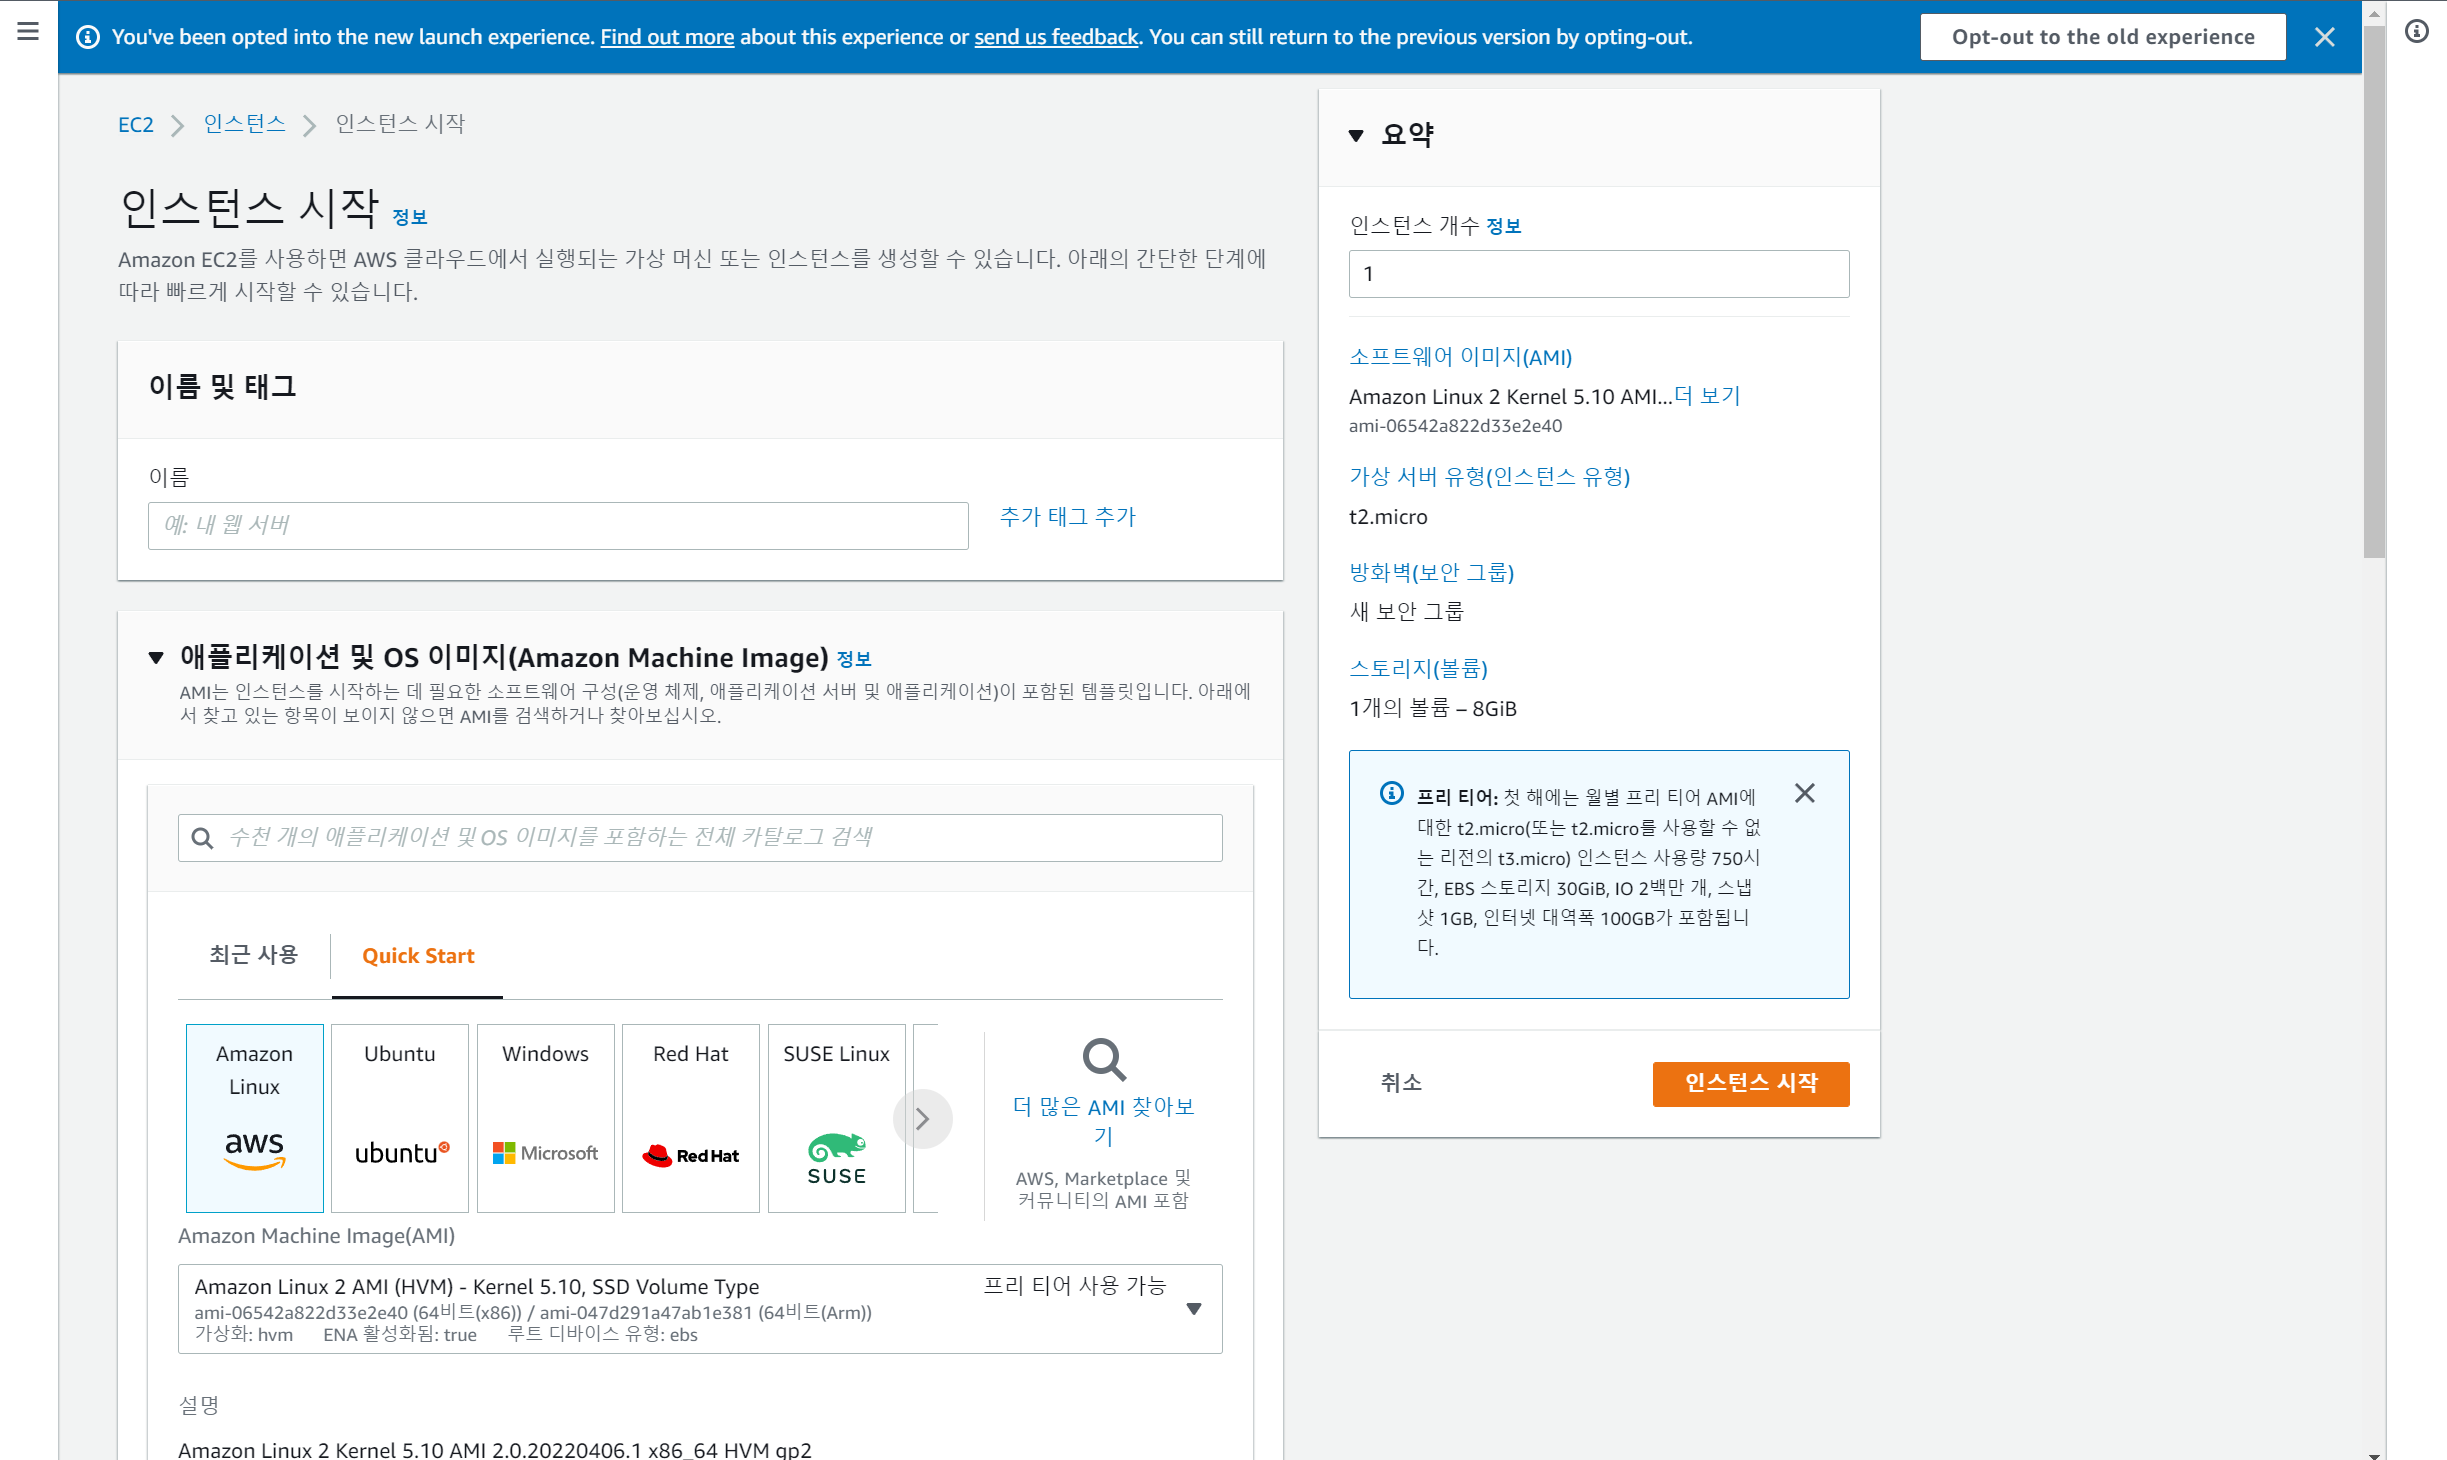Screen dimensions: 2447x1460
Task: Switch to the 최근 사용 tab
Action: click(x=253, y=955)
